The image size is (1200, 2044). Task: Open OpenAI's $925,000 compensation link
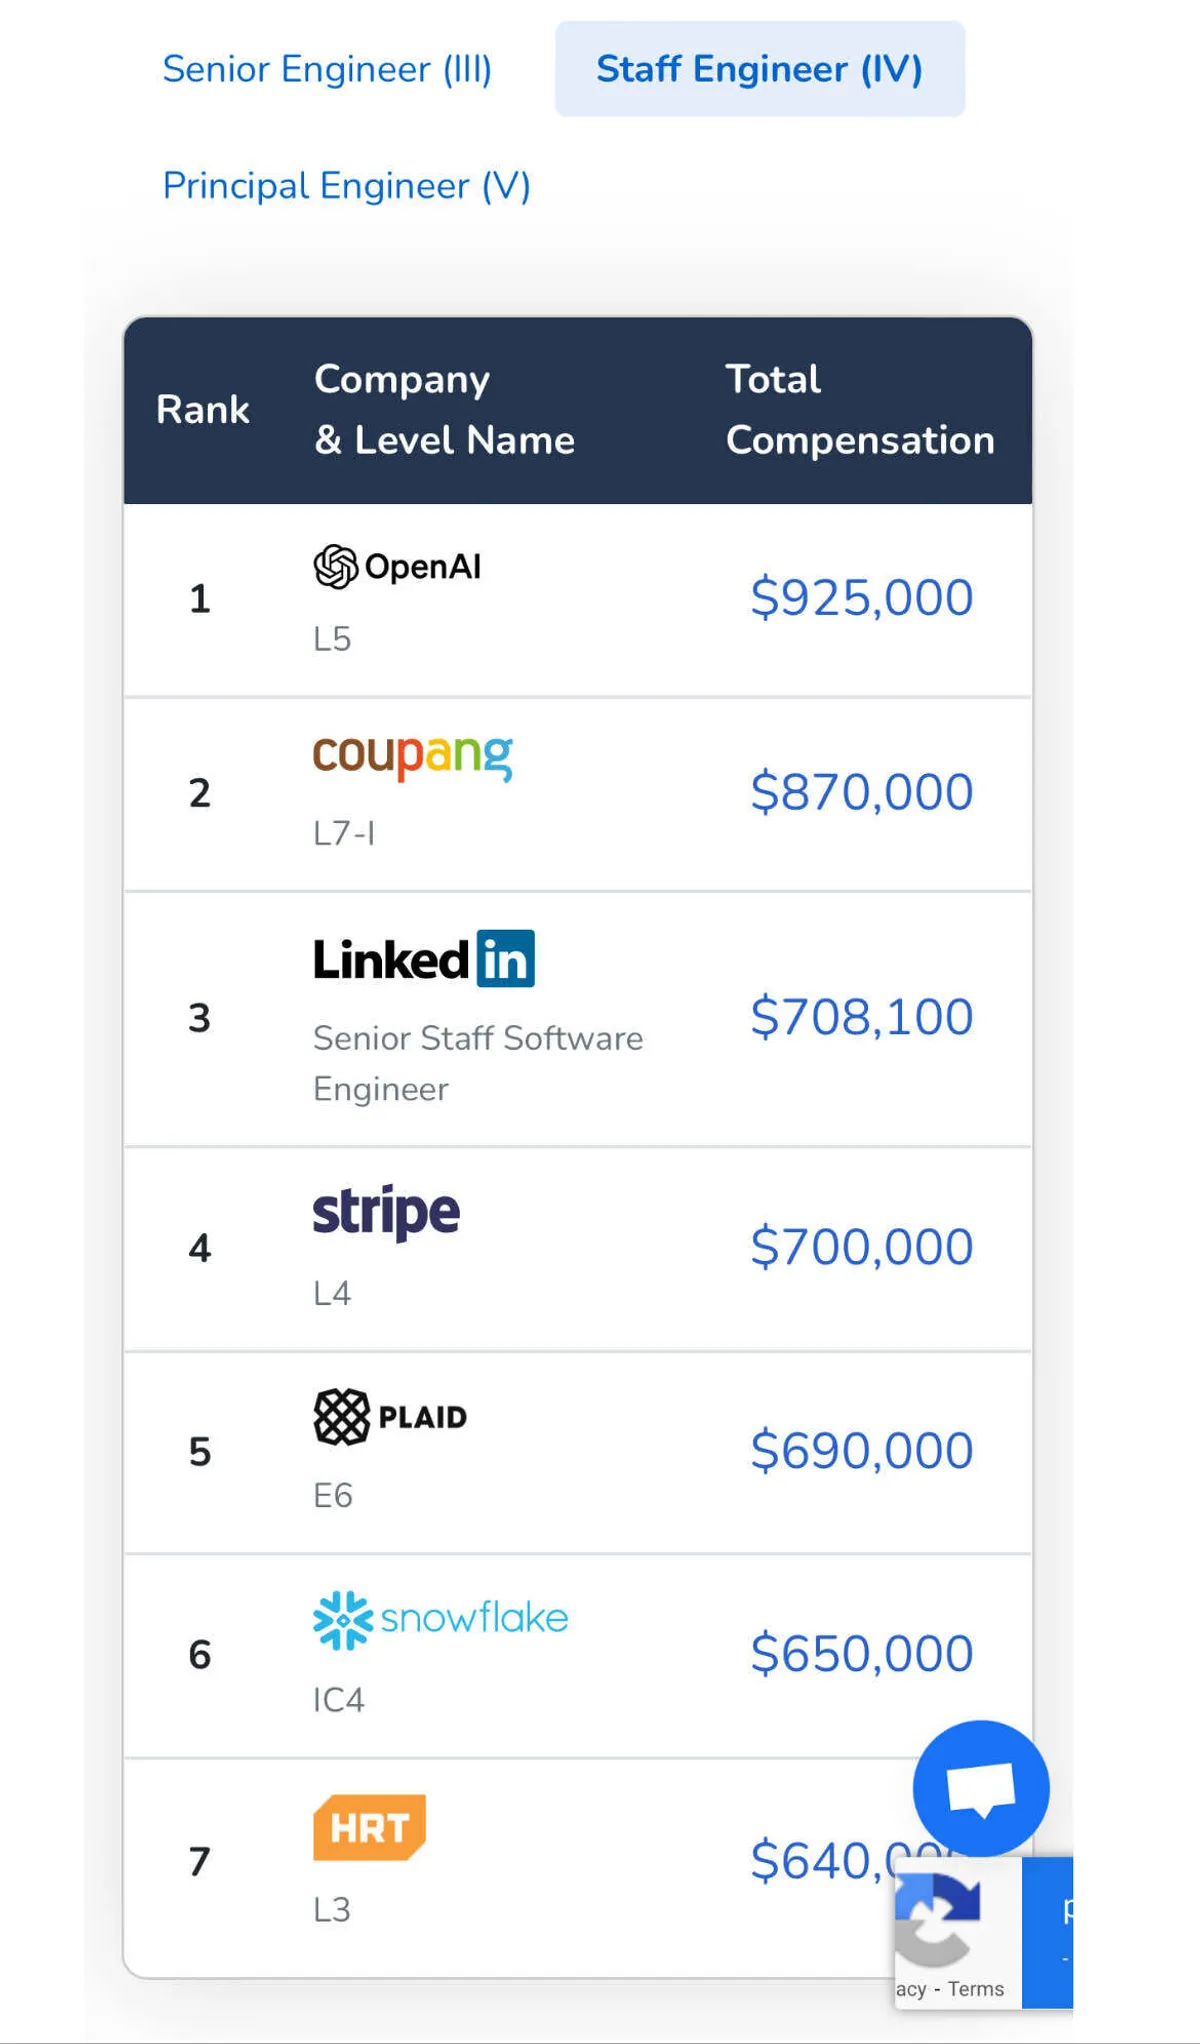click(861, 598)
